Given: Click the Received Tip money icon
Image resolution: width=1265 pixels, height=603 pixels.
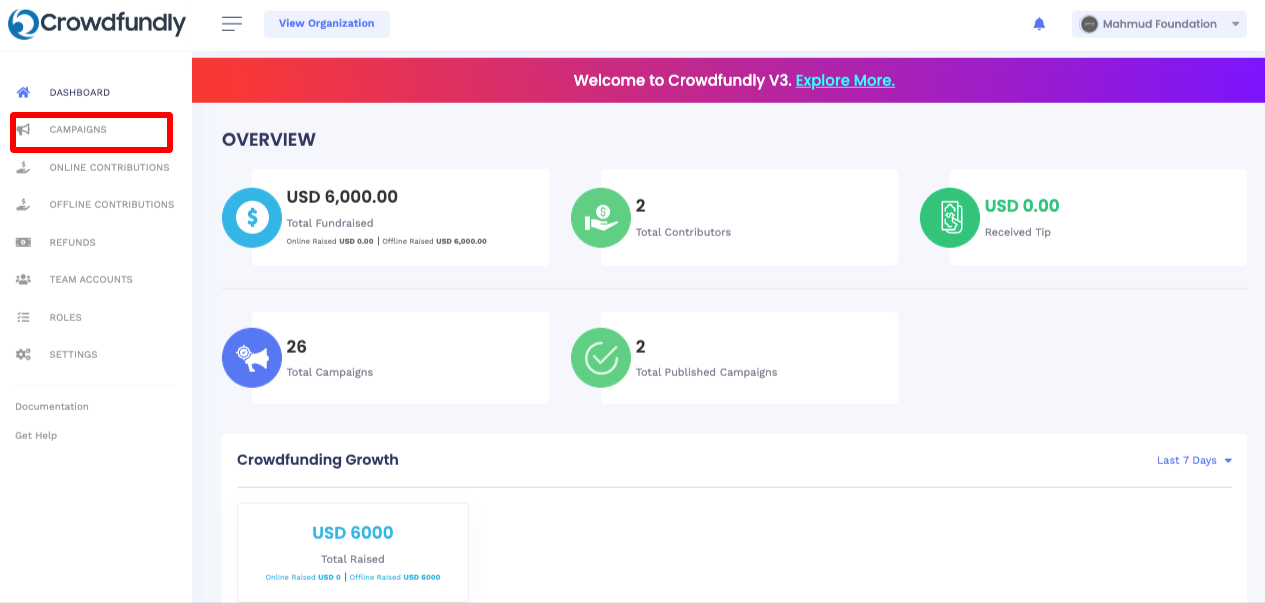Looking at the screenshot, I should pyautogui.click(x=950, y=217).
